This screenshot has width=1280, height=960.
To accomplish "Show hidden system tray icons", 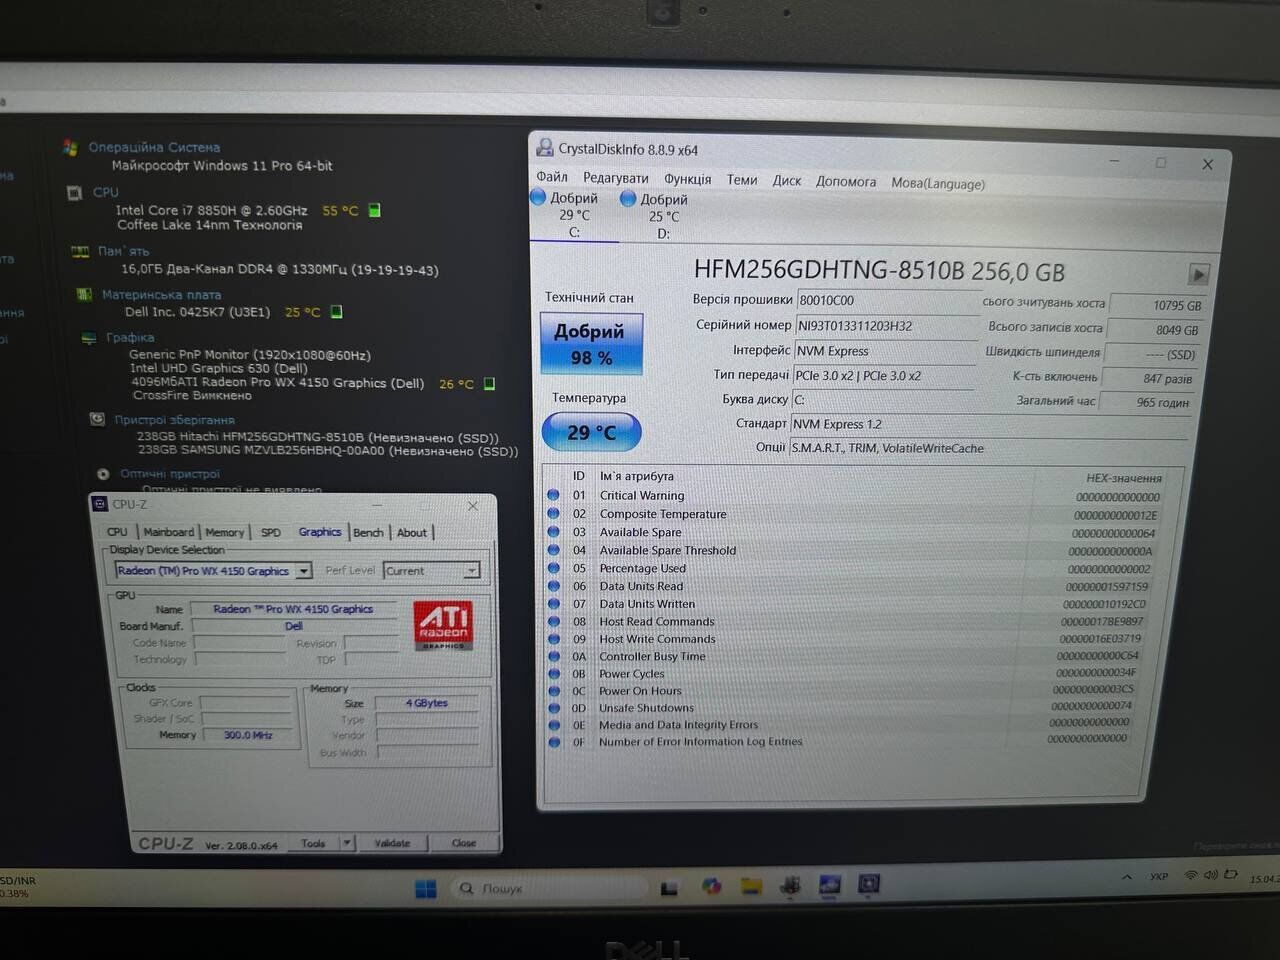I will pos(1127,877).
